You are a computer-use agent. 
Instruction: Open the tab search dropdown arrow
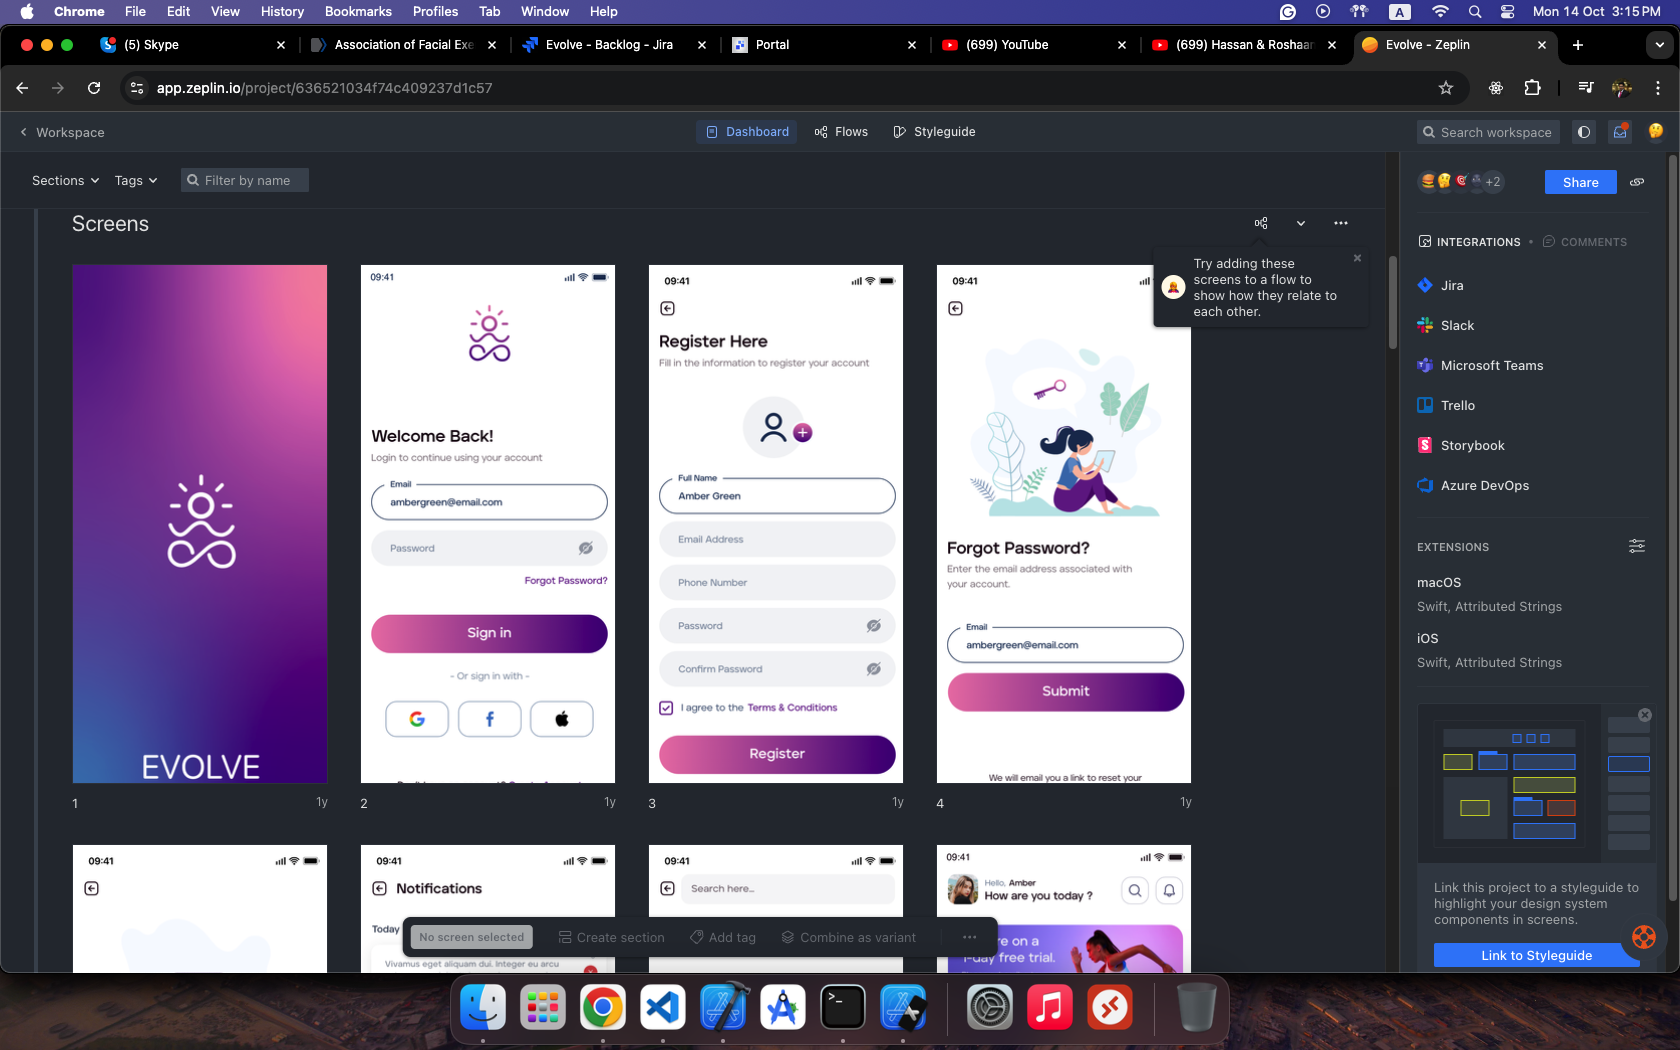1660,45
